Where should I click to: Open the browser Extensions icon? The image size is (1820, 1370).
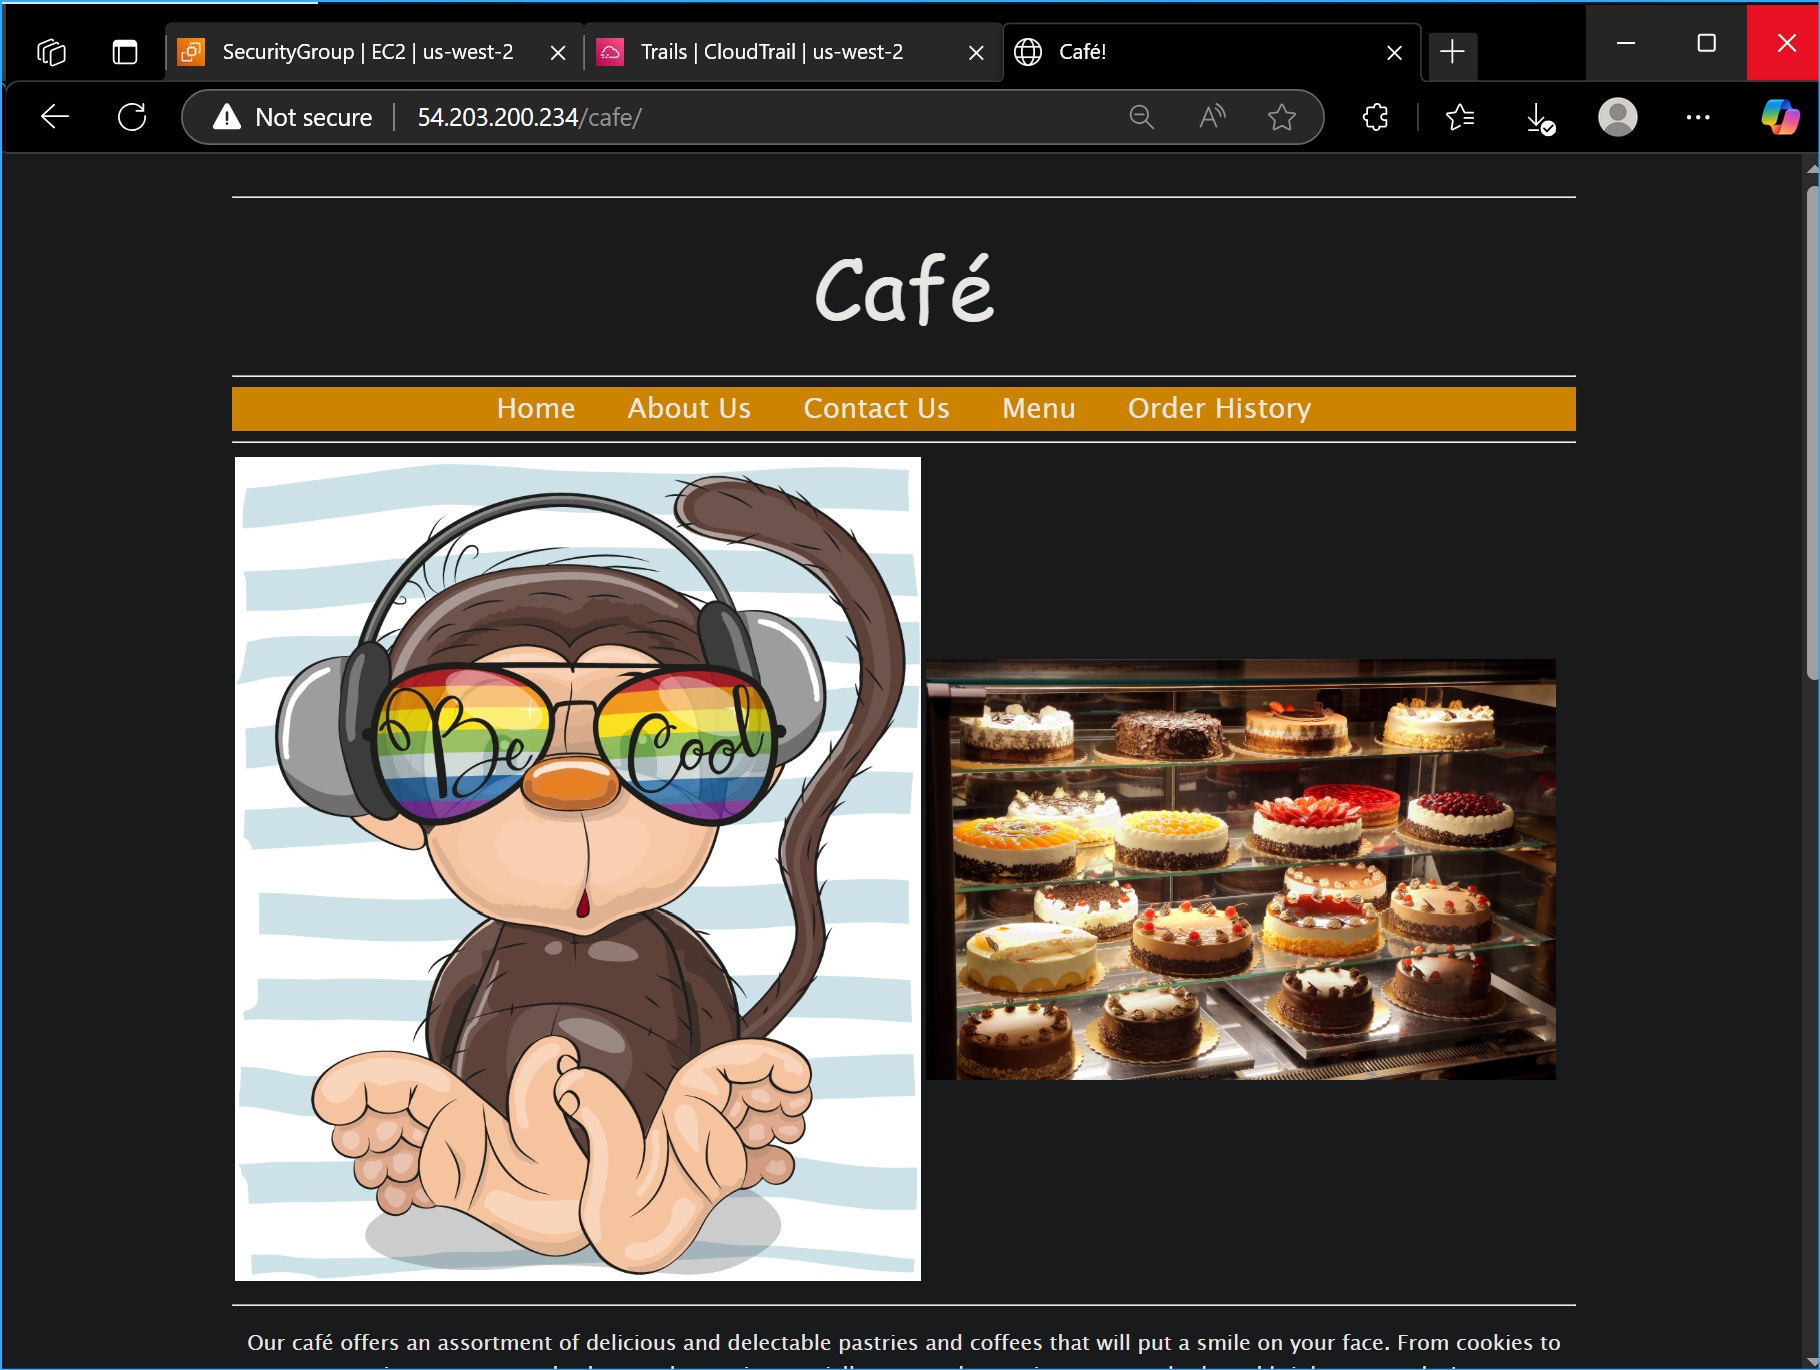[x=1374, y=117]
